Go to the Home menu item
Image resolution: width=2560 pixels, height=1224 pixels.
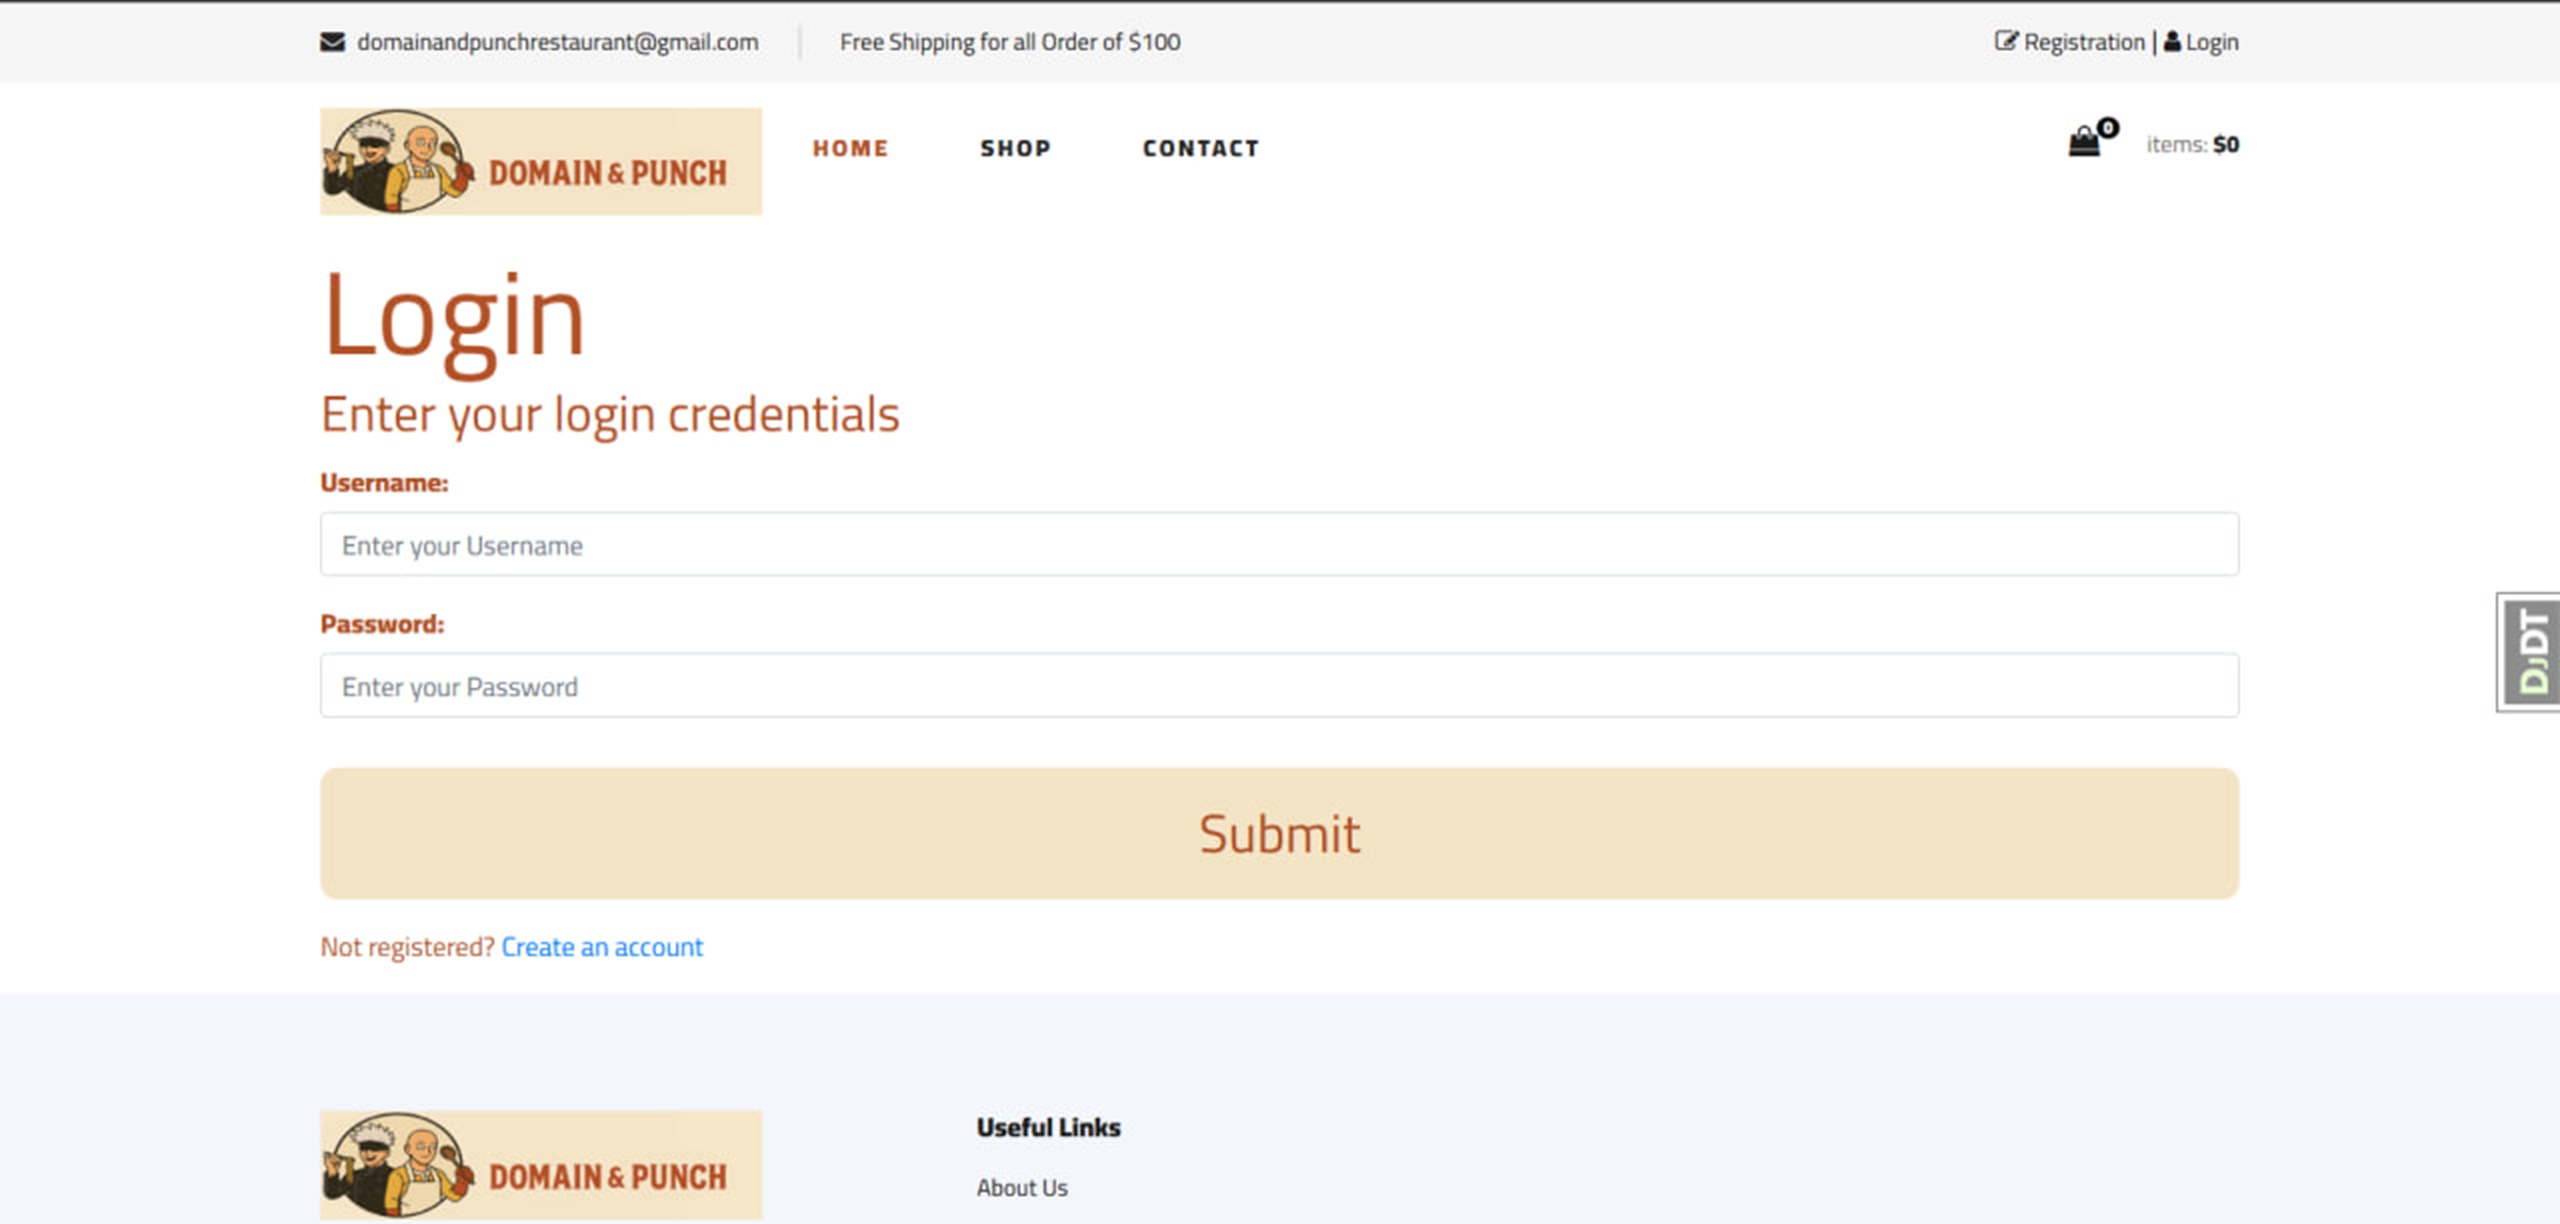[850, 148]
